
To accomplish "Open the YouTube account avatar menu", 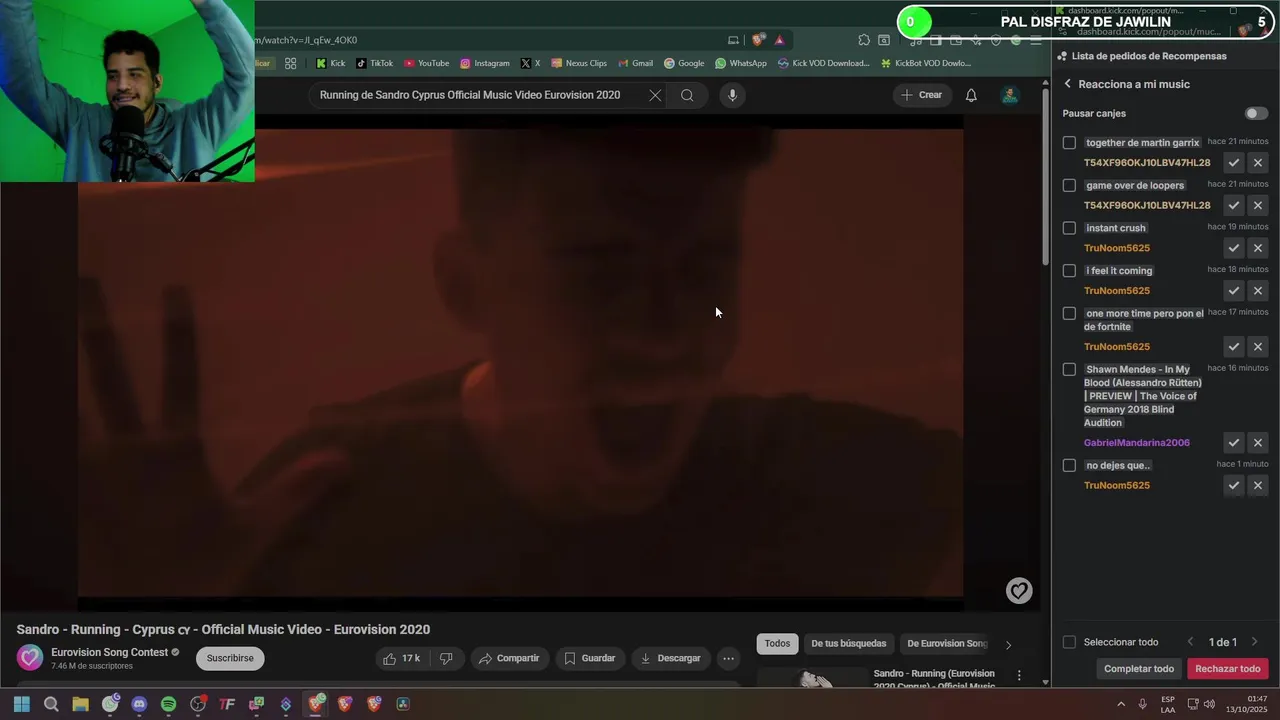I will point(1010,95).
